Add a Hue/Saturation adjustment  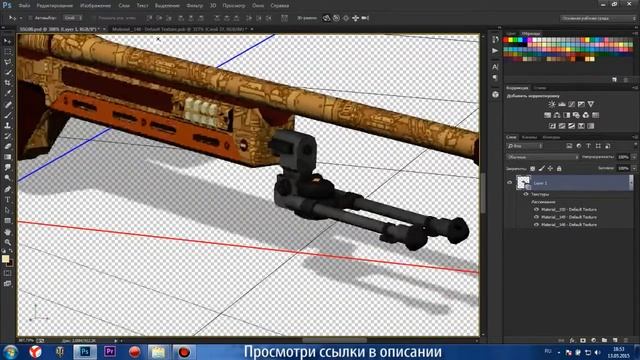click(x=547, y=116)
